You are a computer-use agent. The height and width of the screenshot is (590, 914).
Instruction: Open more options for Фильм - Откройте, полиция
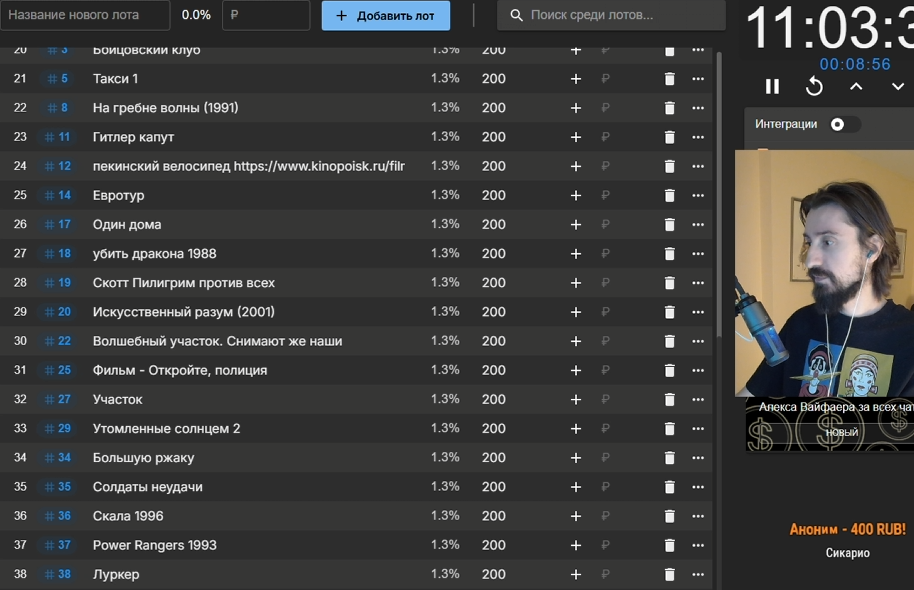click(x=698, y=370)
